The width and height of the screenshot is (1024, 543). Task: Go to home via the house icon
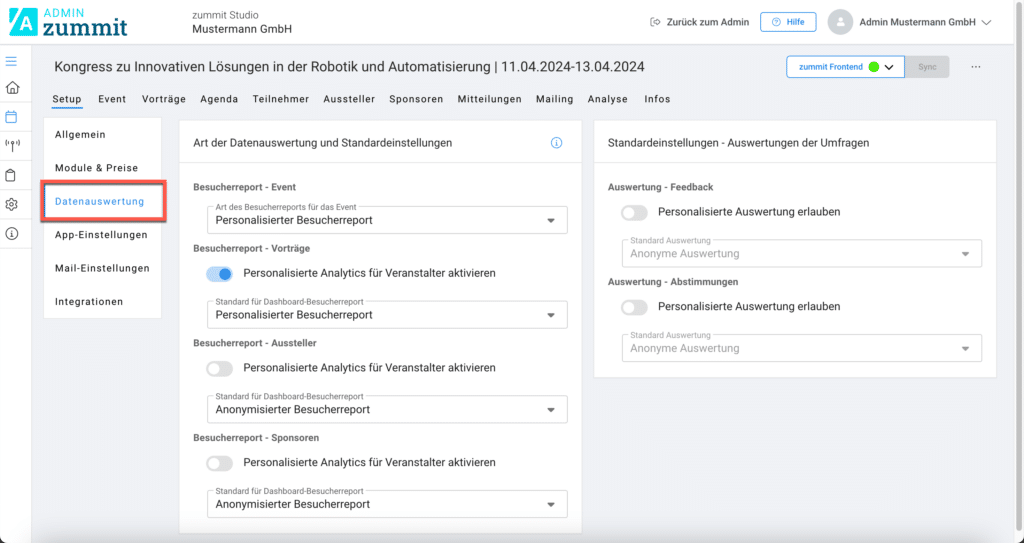(x=12, y=88)
